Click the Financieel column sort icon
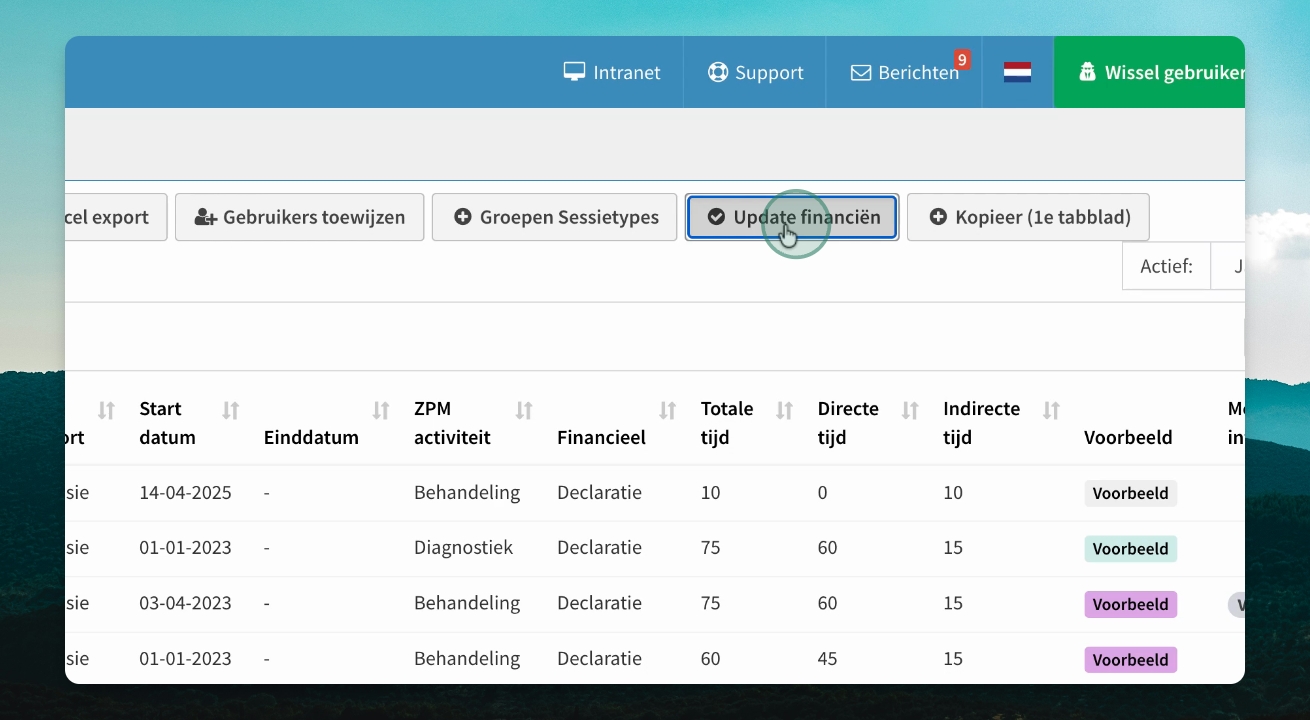 (x=668, y=410)
